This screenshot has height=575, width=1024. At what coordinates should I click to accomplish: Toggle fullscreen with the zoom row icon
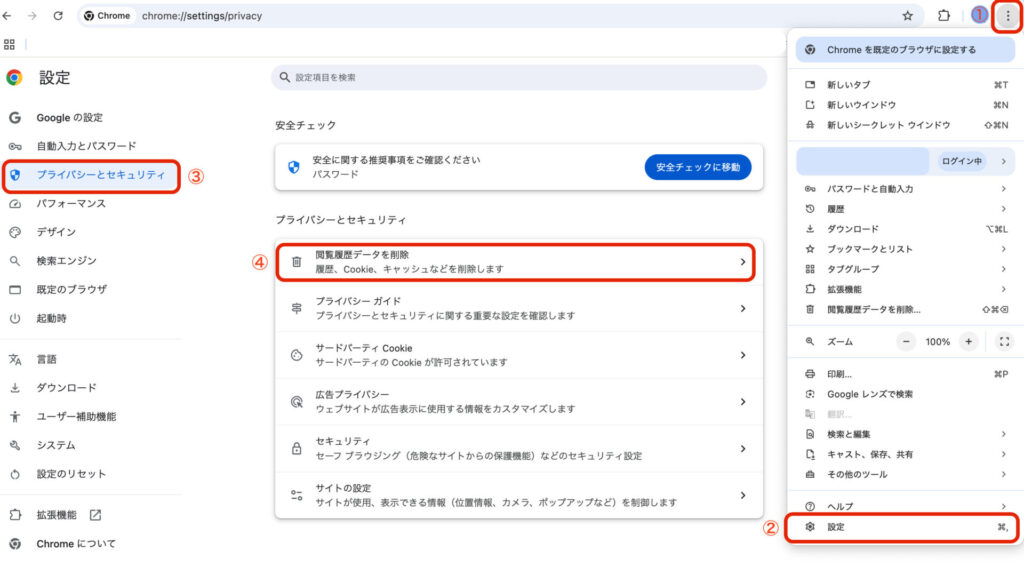(x=1004, y=342)
